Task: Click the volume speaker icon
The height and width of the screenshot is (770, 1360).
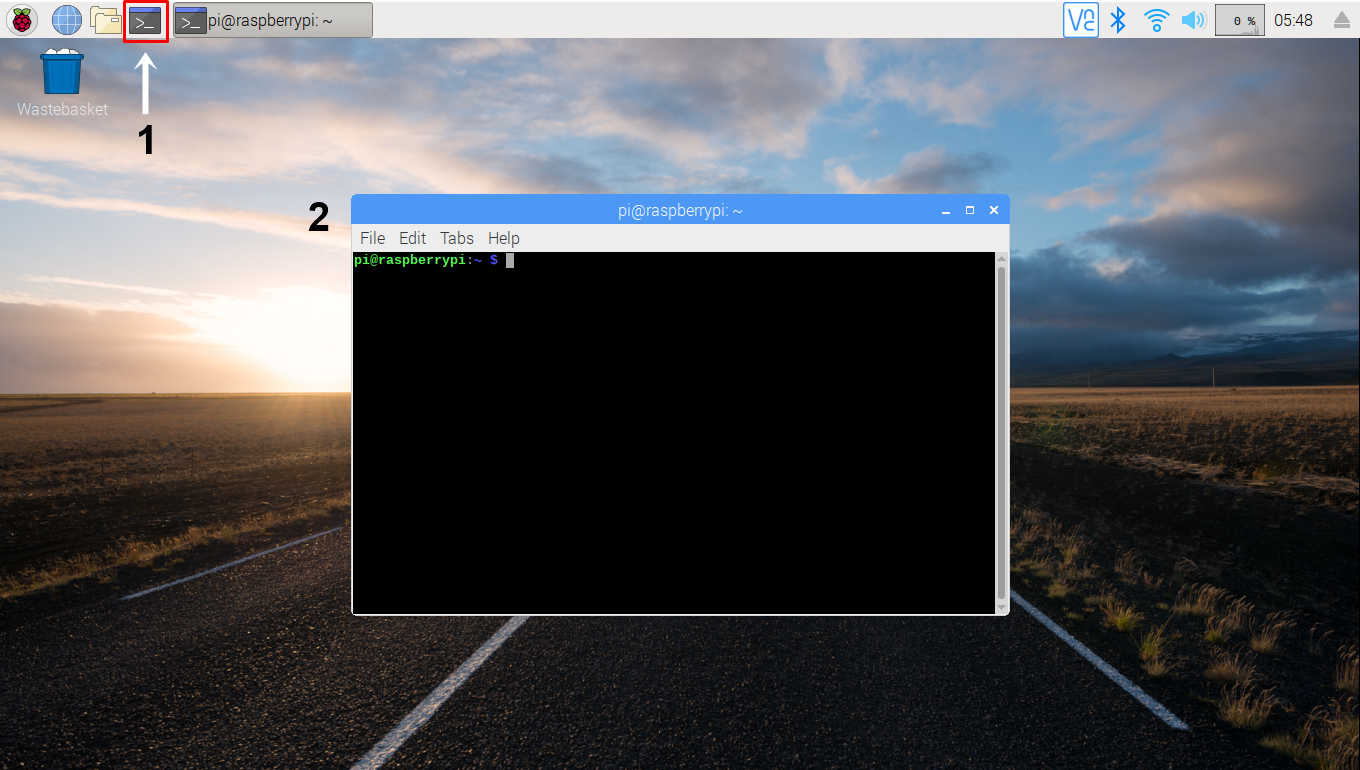Action: click(1193, 20)
